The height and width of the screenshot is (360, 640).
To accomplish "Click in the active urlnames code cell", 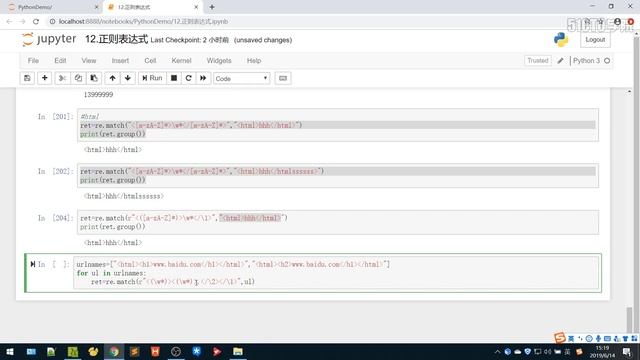I will pyautogui.click(x=337, y=273).
